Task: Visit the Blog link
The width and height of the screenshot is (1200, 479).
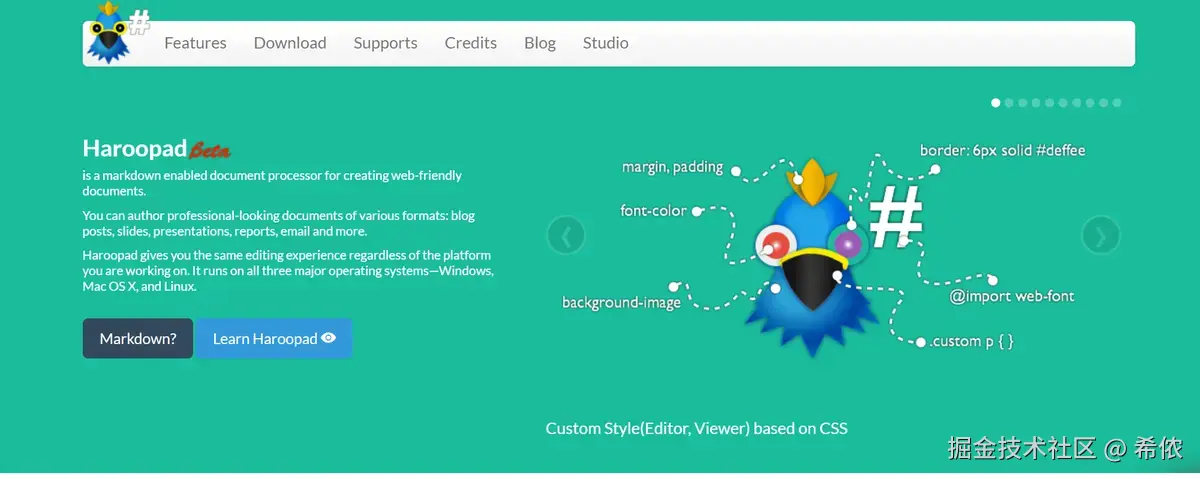Action: click(540, 43)
